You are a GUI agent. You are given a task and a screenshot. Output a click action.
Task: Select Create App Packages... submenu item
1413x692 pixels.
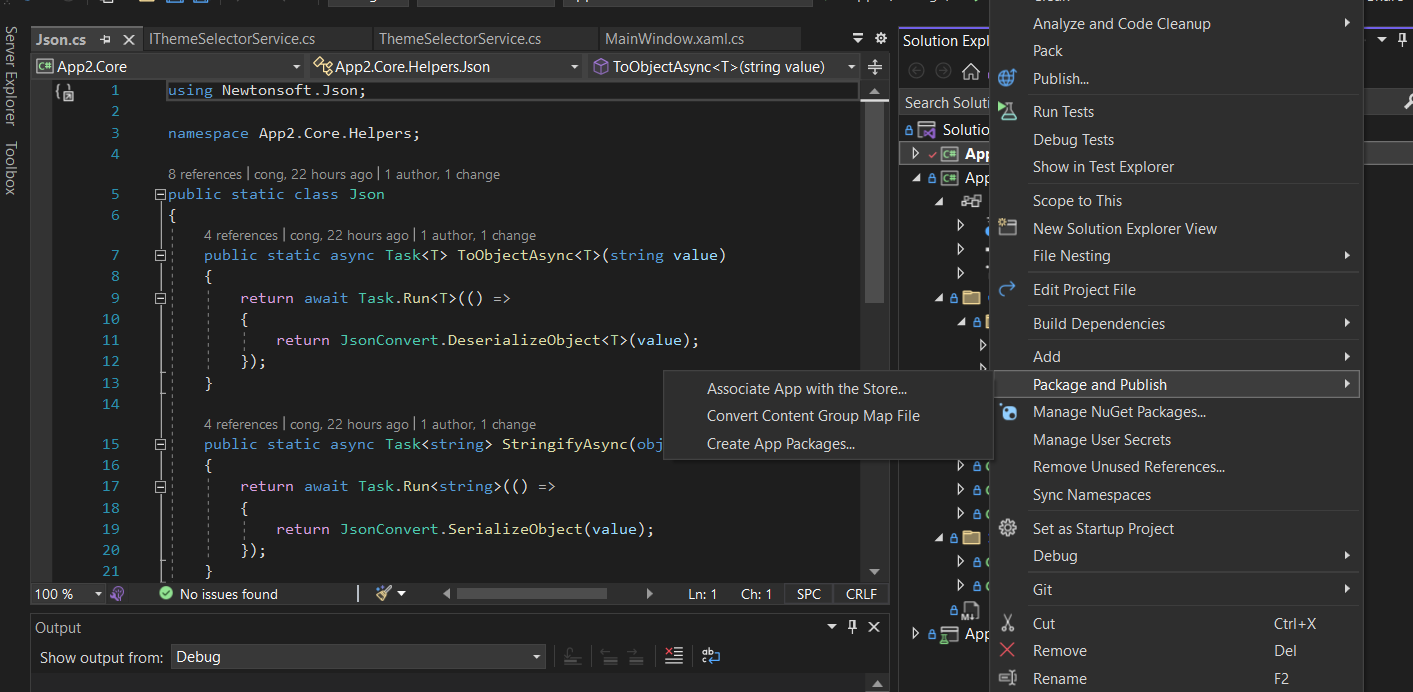[780, 444]
